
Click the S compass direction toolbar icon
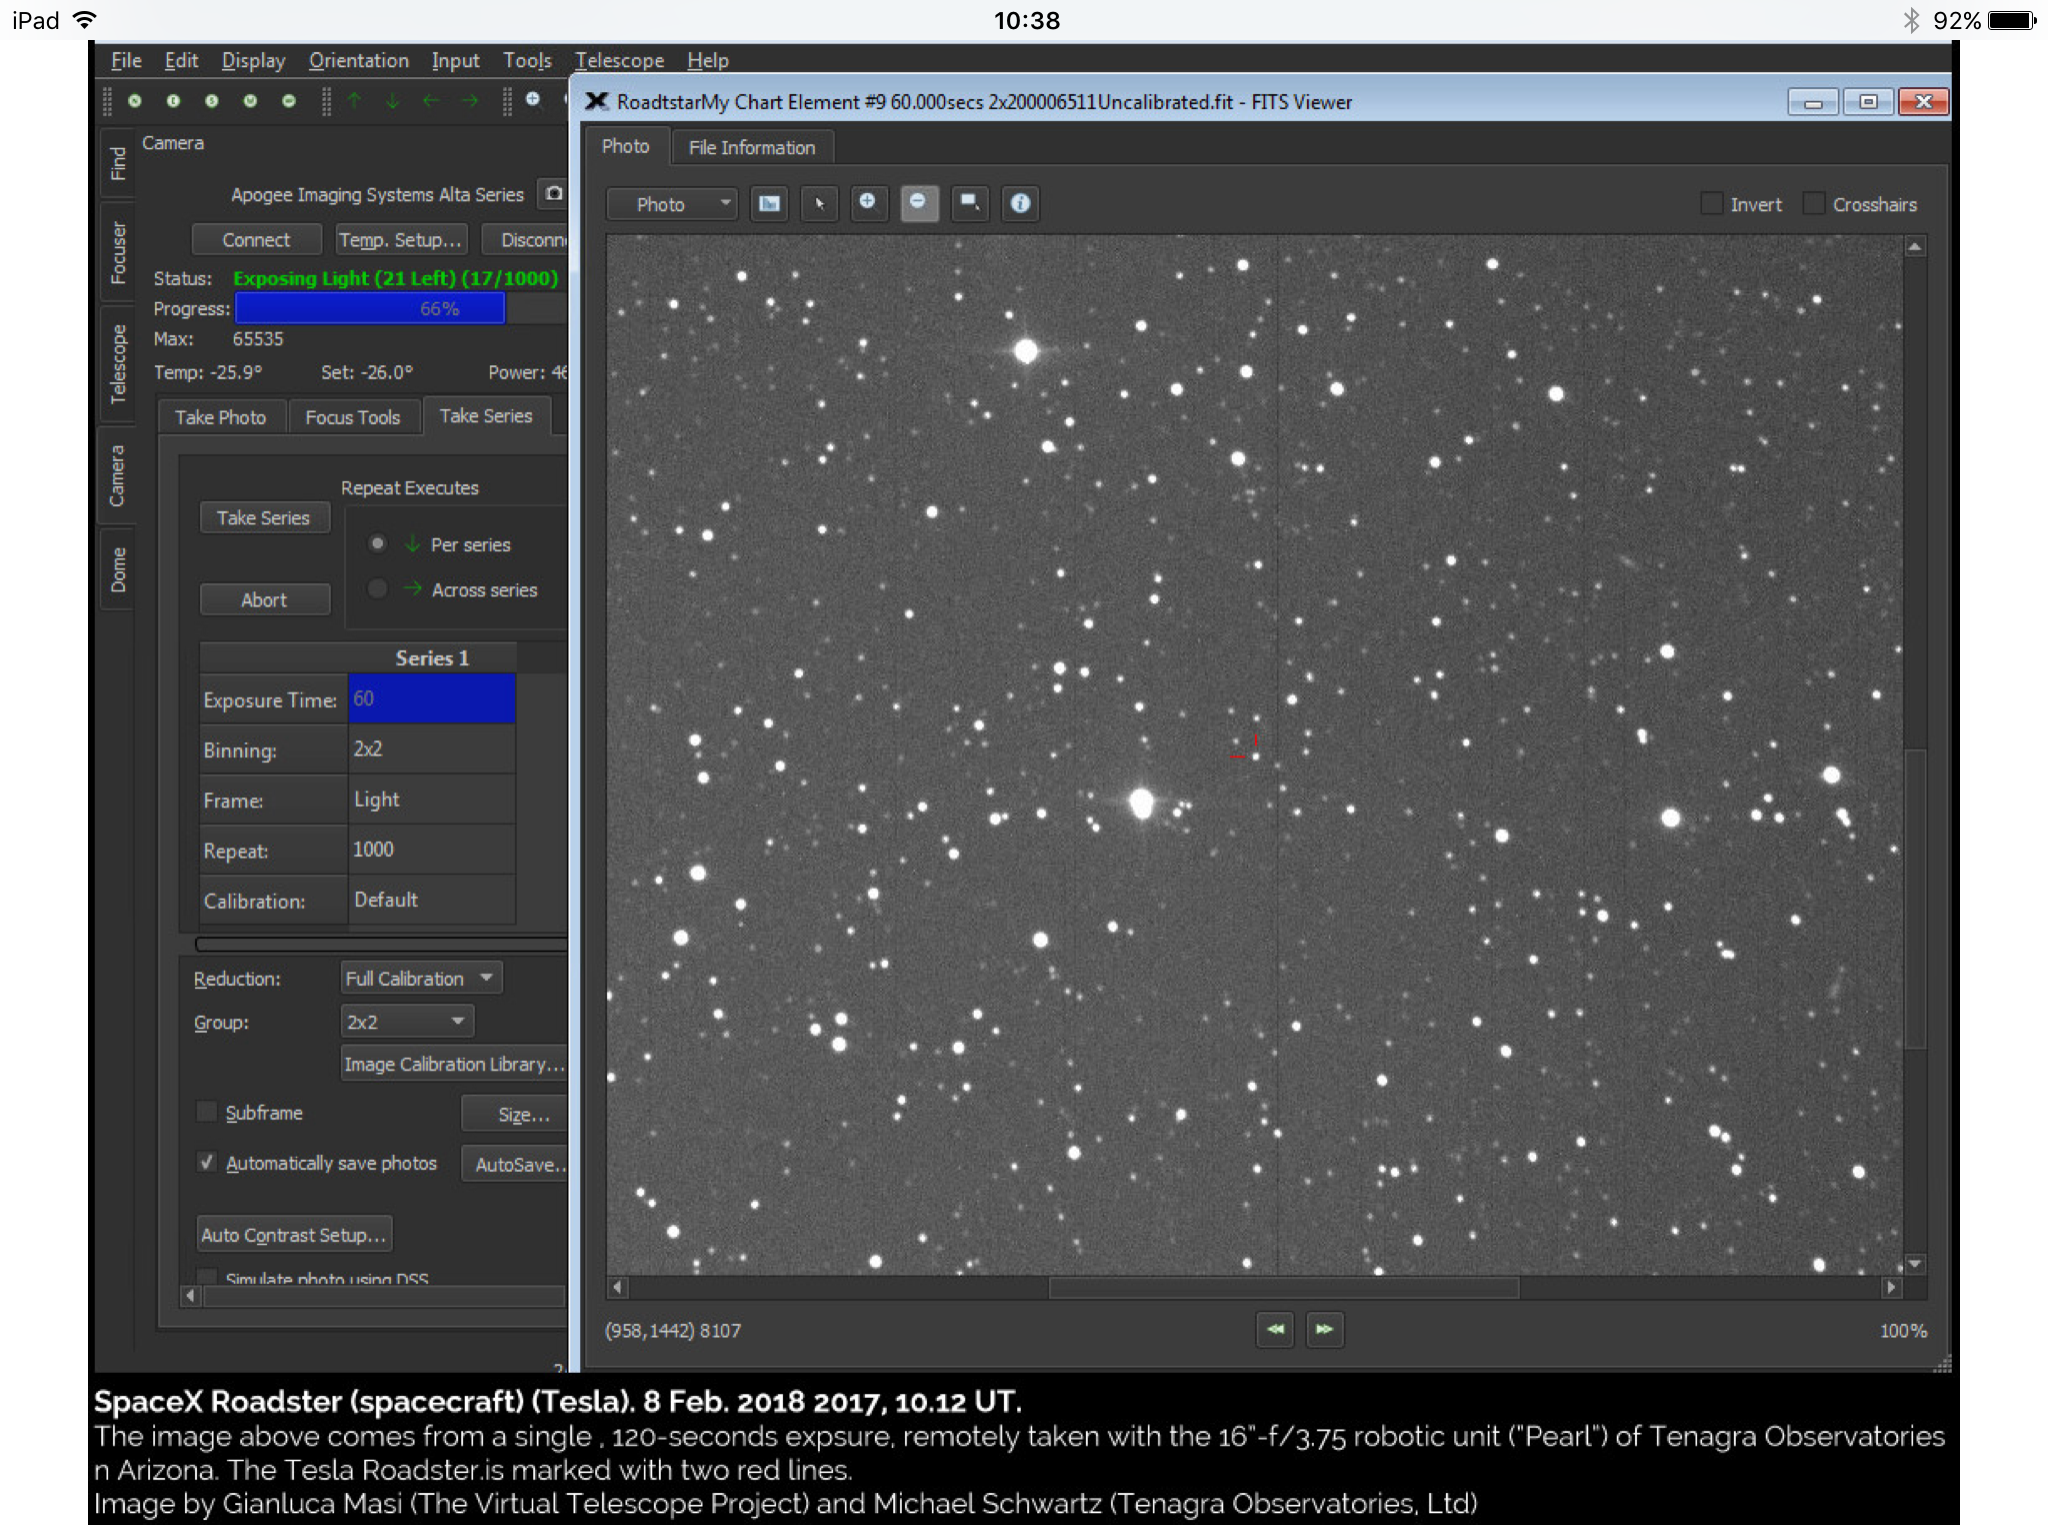(212, 101)
